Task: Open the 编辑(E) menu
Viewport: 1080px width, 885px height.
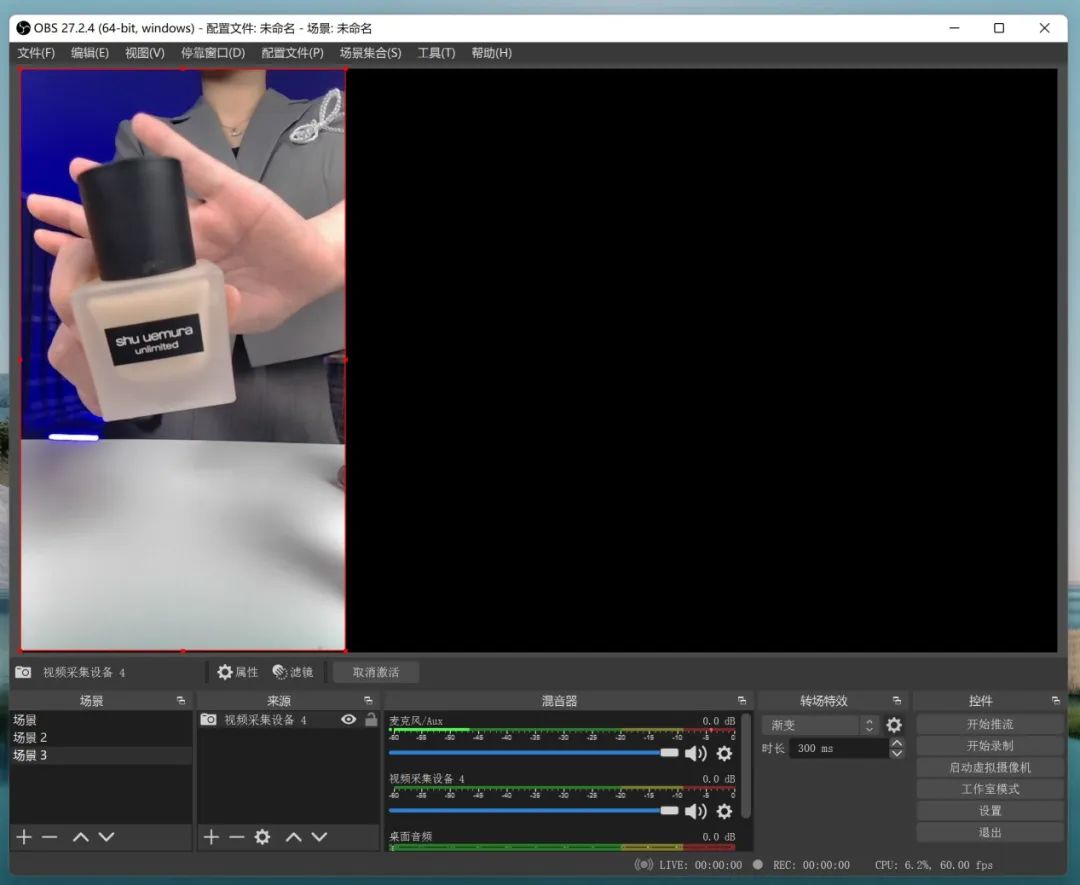Action: pyautogui.click(x=90, y=53)
